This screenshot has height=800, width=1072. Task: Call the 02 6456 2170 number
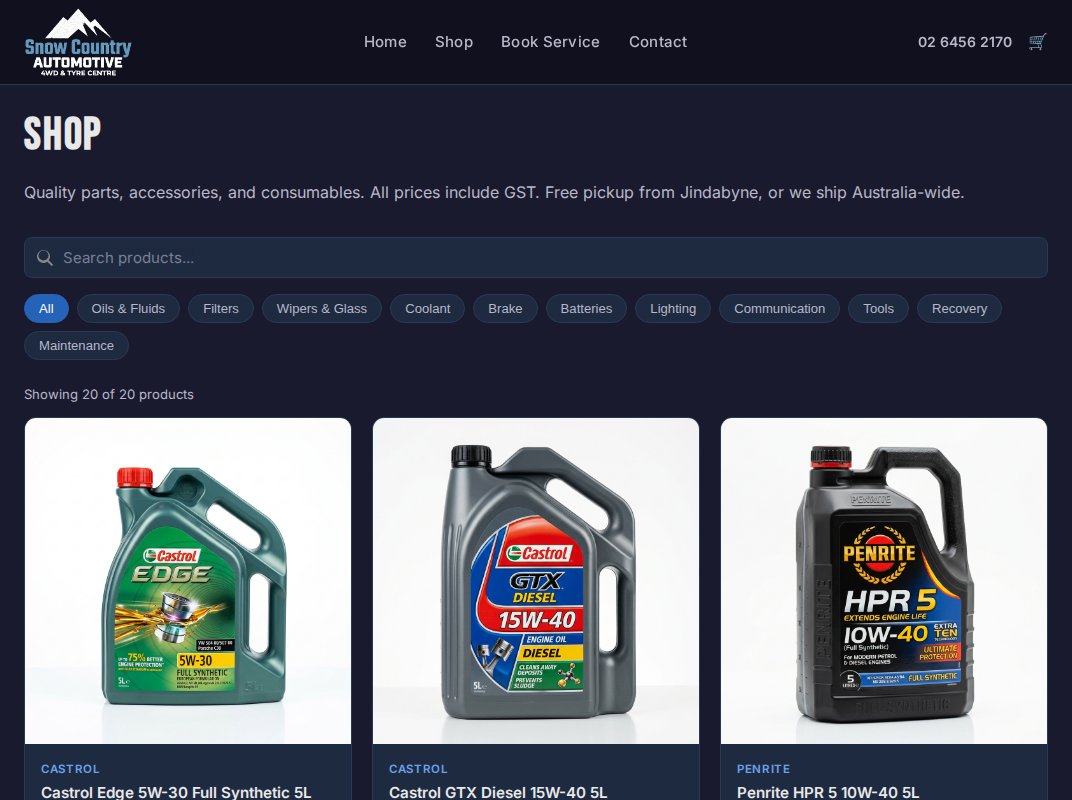(x=965, y=42)
